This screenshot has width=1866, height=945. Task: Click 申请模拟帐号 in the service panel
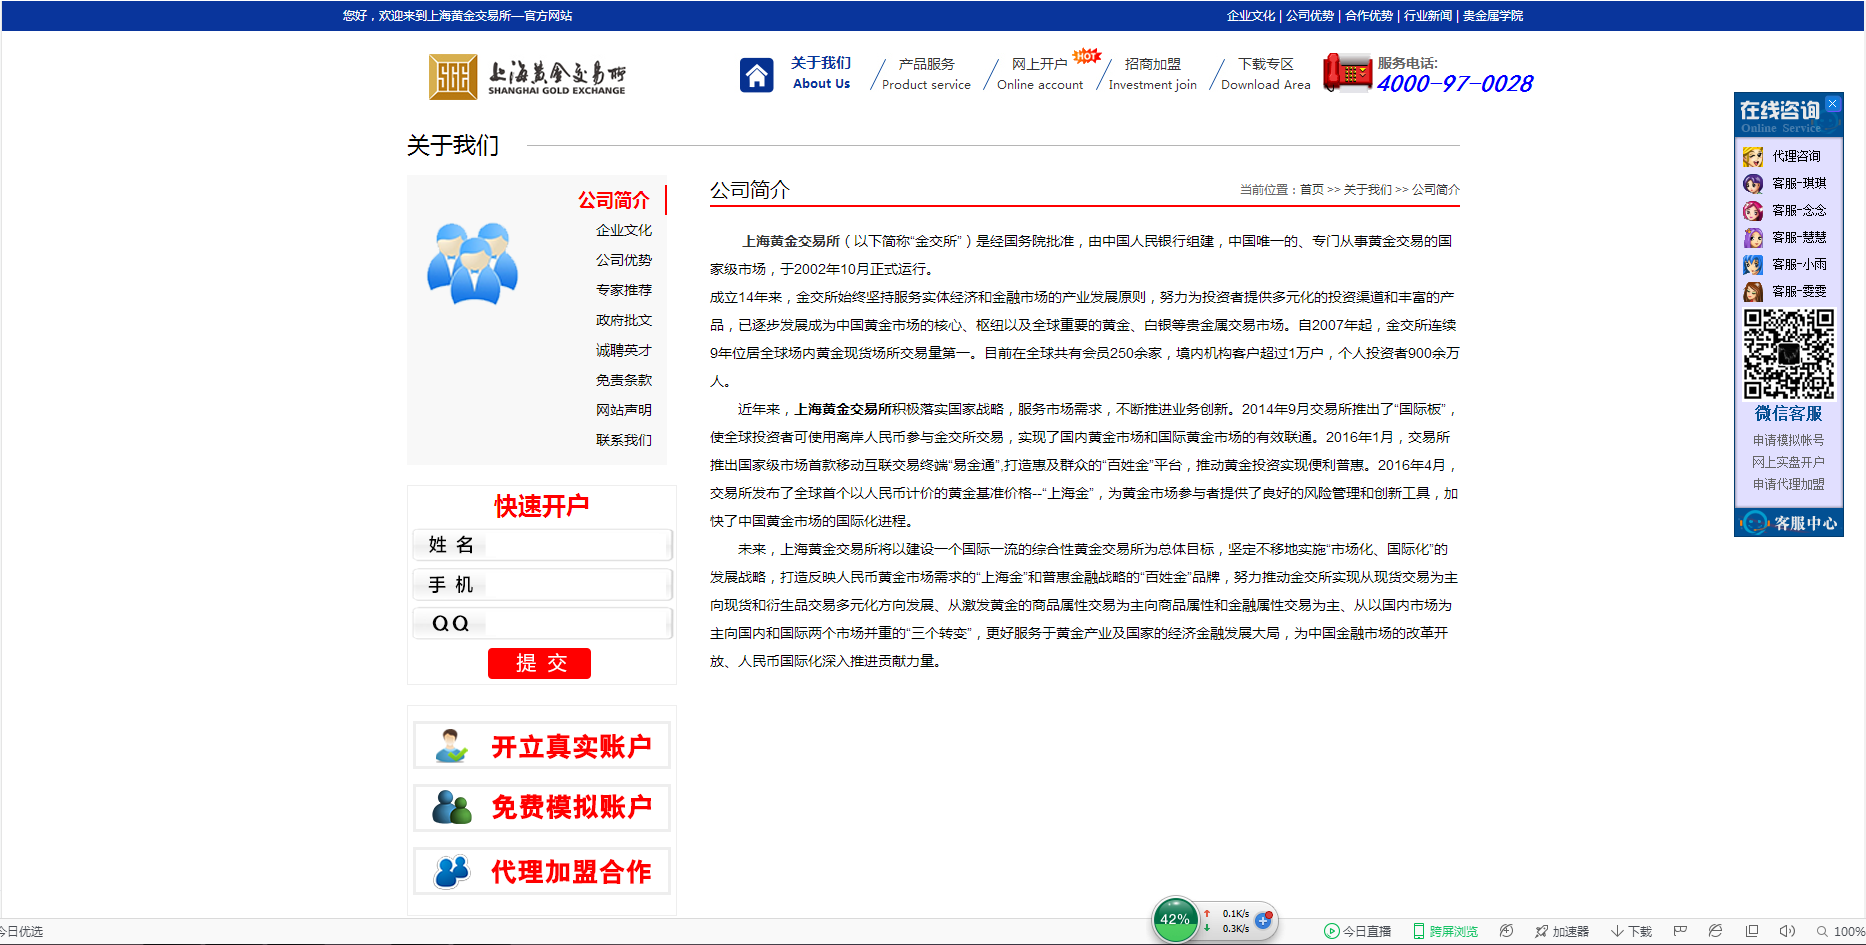pyautogui.click(x=1788, y=440)
